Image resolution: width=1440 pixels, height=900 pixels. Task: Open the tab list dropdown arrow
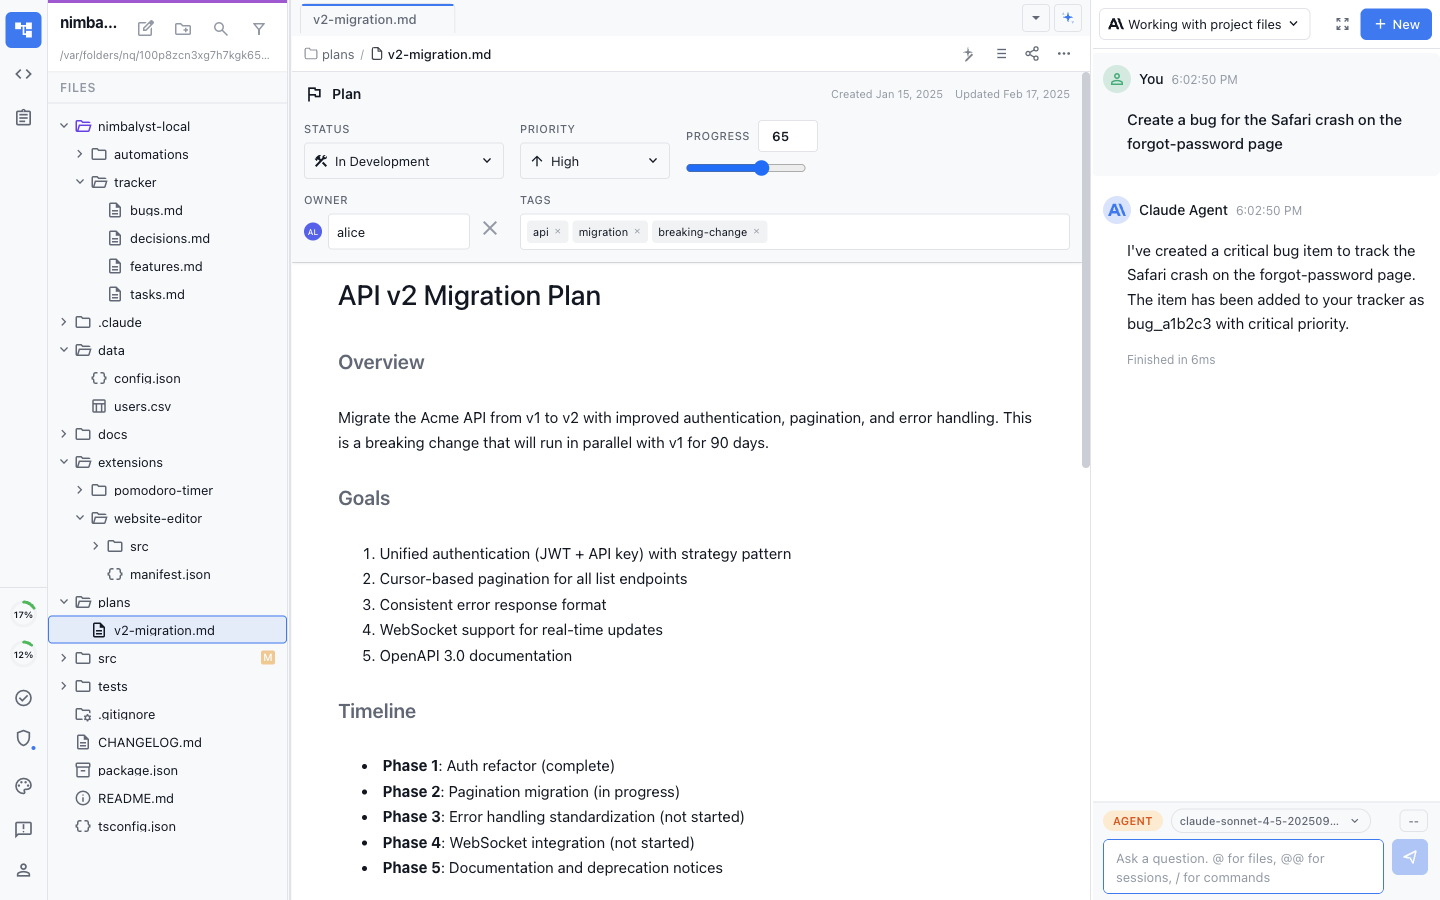point(1036,18)
